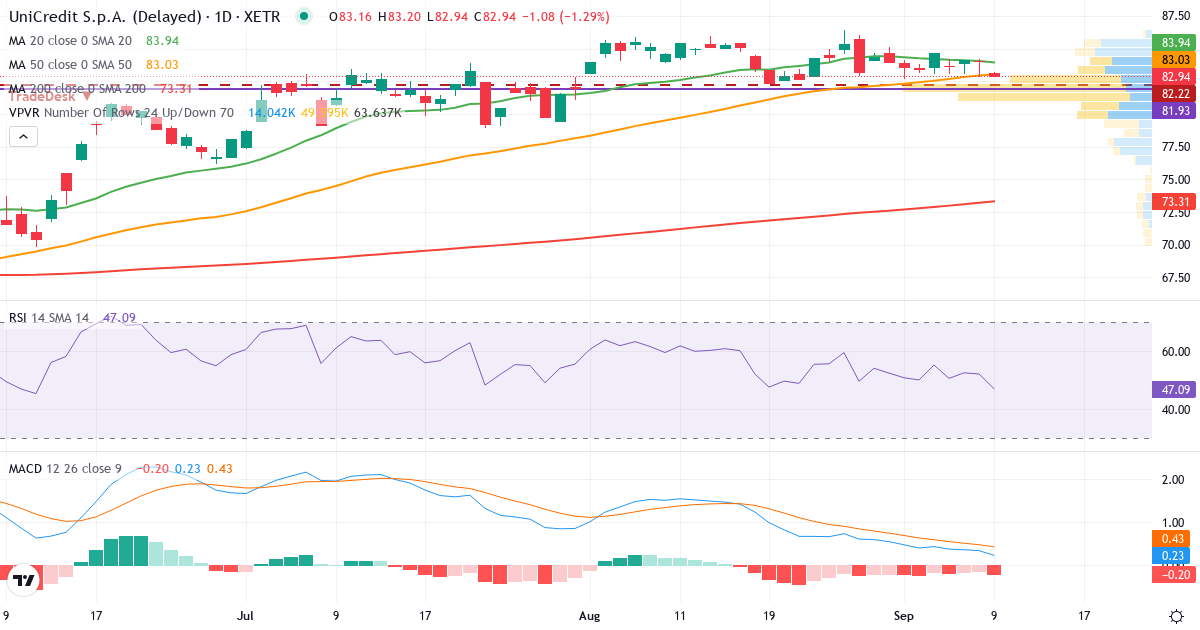Click the change value −1.08 (−1.29%)
The height and width of the screenshot is (630, 1200).
(568, 17)
